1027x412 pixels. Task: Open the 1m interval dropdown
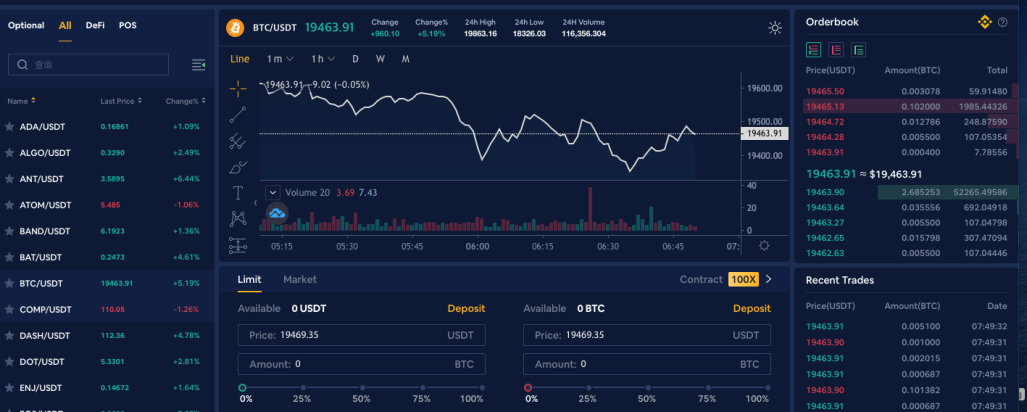tap(280, 59)
